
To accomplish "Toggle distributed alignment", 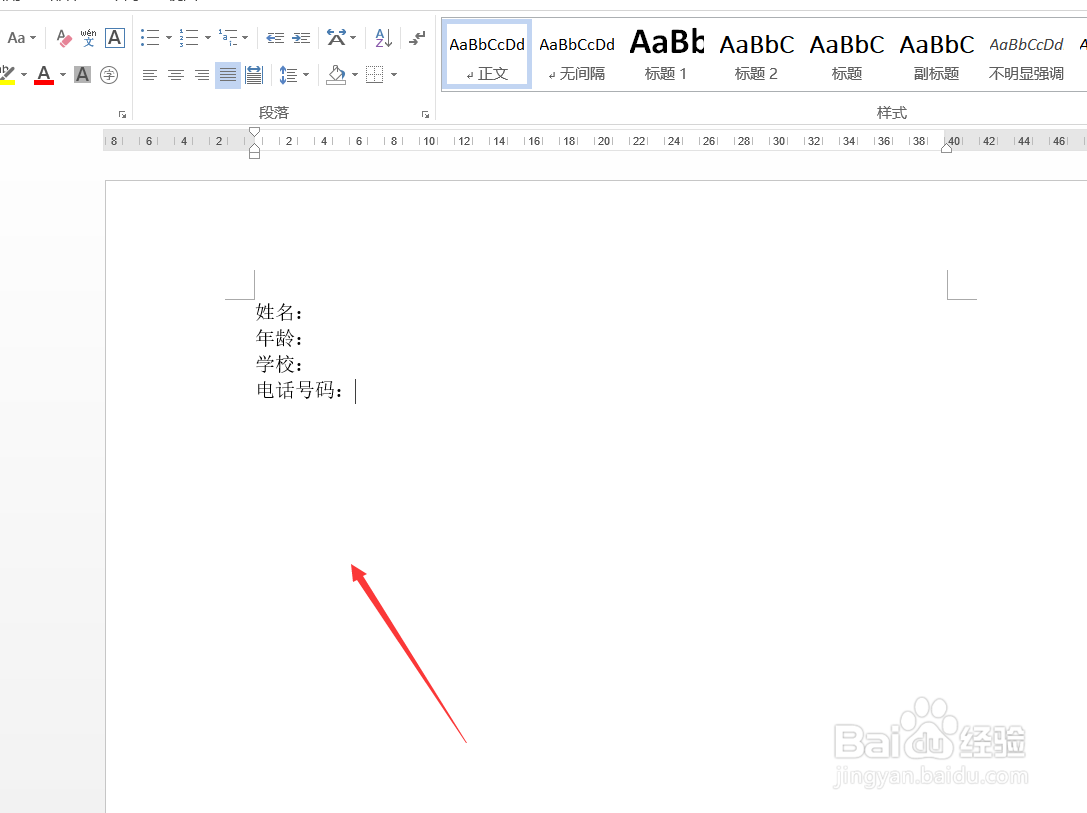I will point(254,75).
